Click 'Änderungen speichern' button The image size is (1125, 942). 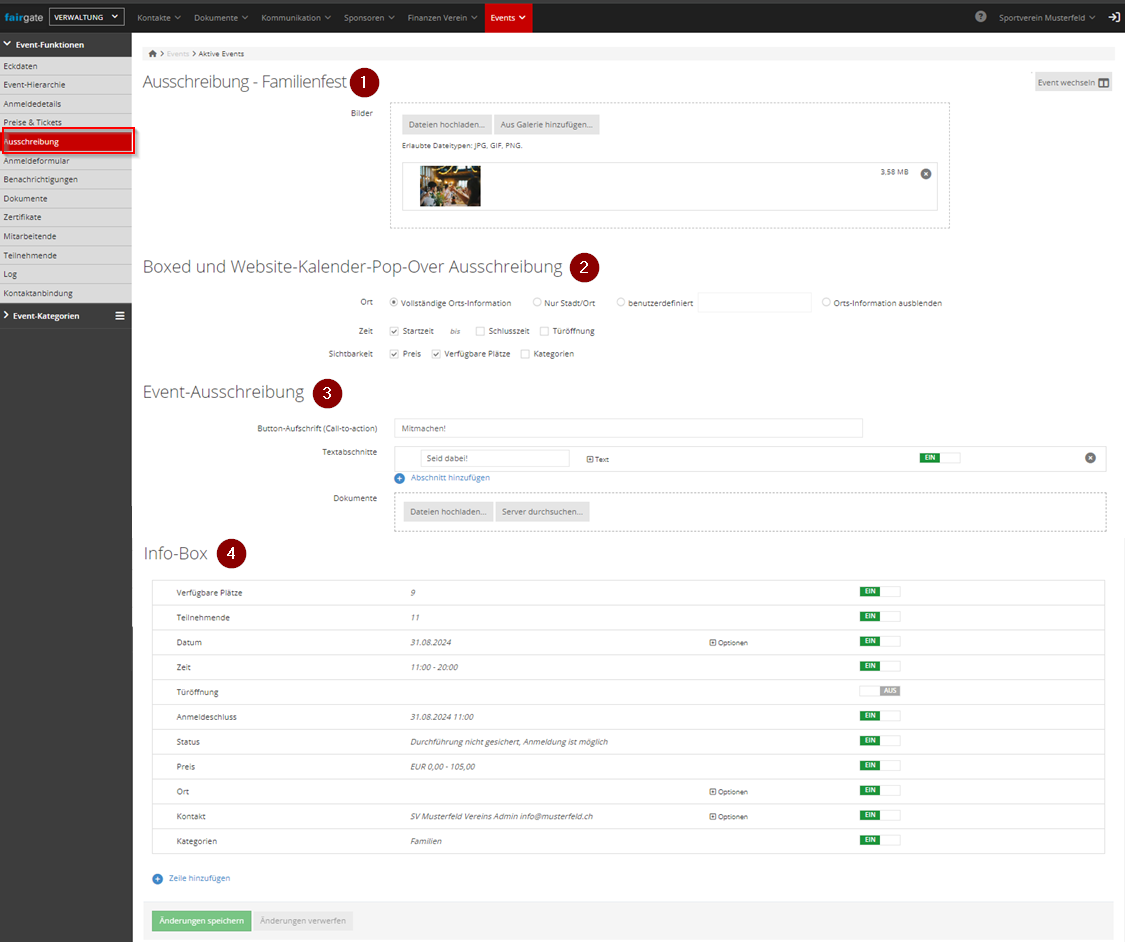[x=201, y=921]
